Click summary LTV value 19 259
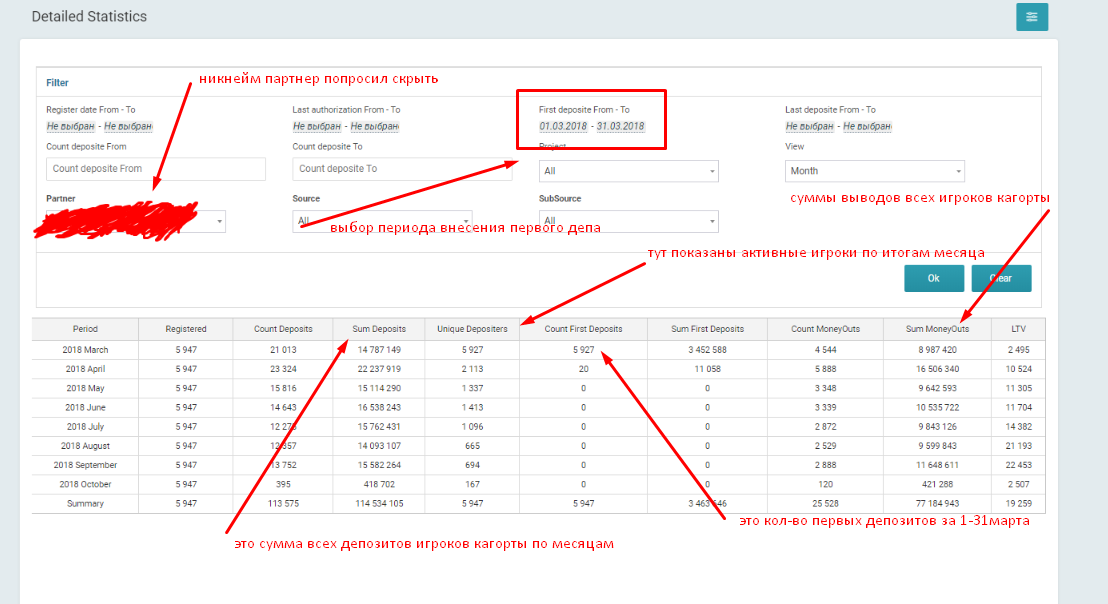 [x=1018, y=504]
